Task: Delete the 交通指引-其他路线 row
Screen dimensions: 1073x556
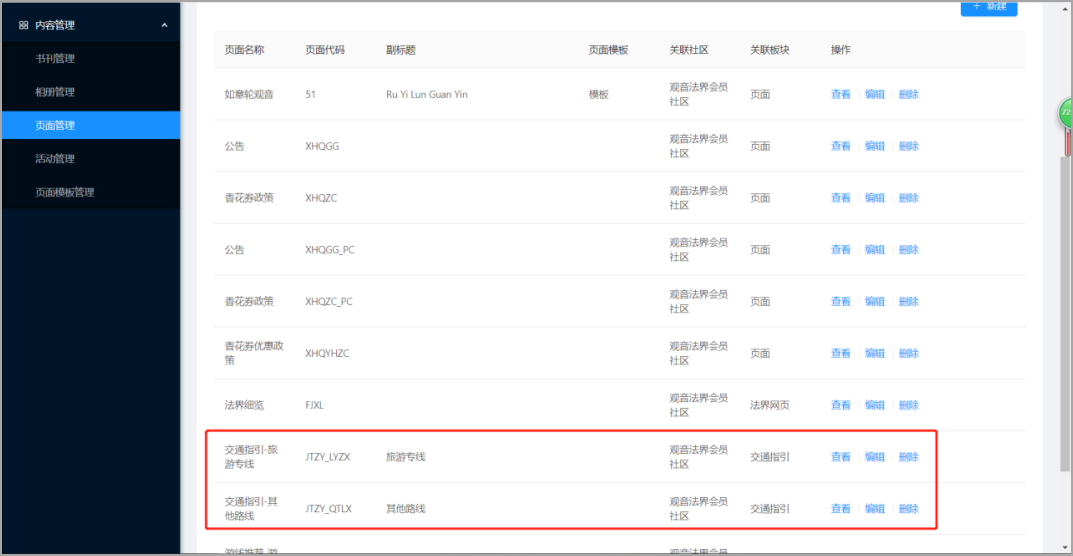Action: pos(909,509)
